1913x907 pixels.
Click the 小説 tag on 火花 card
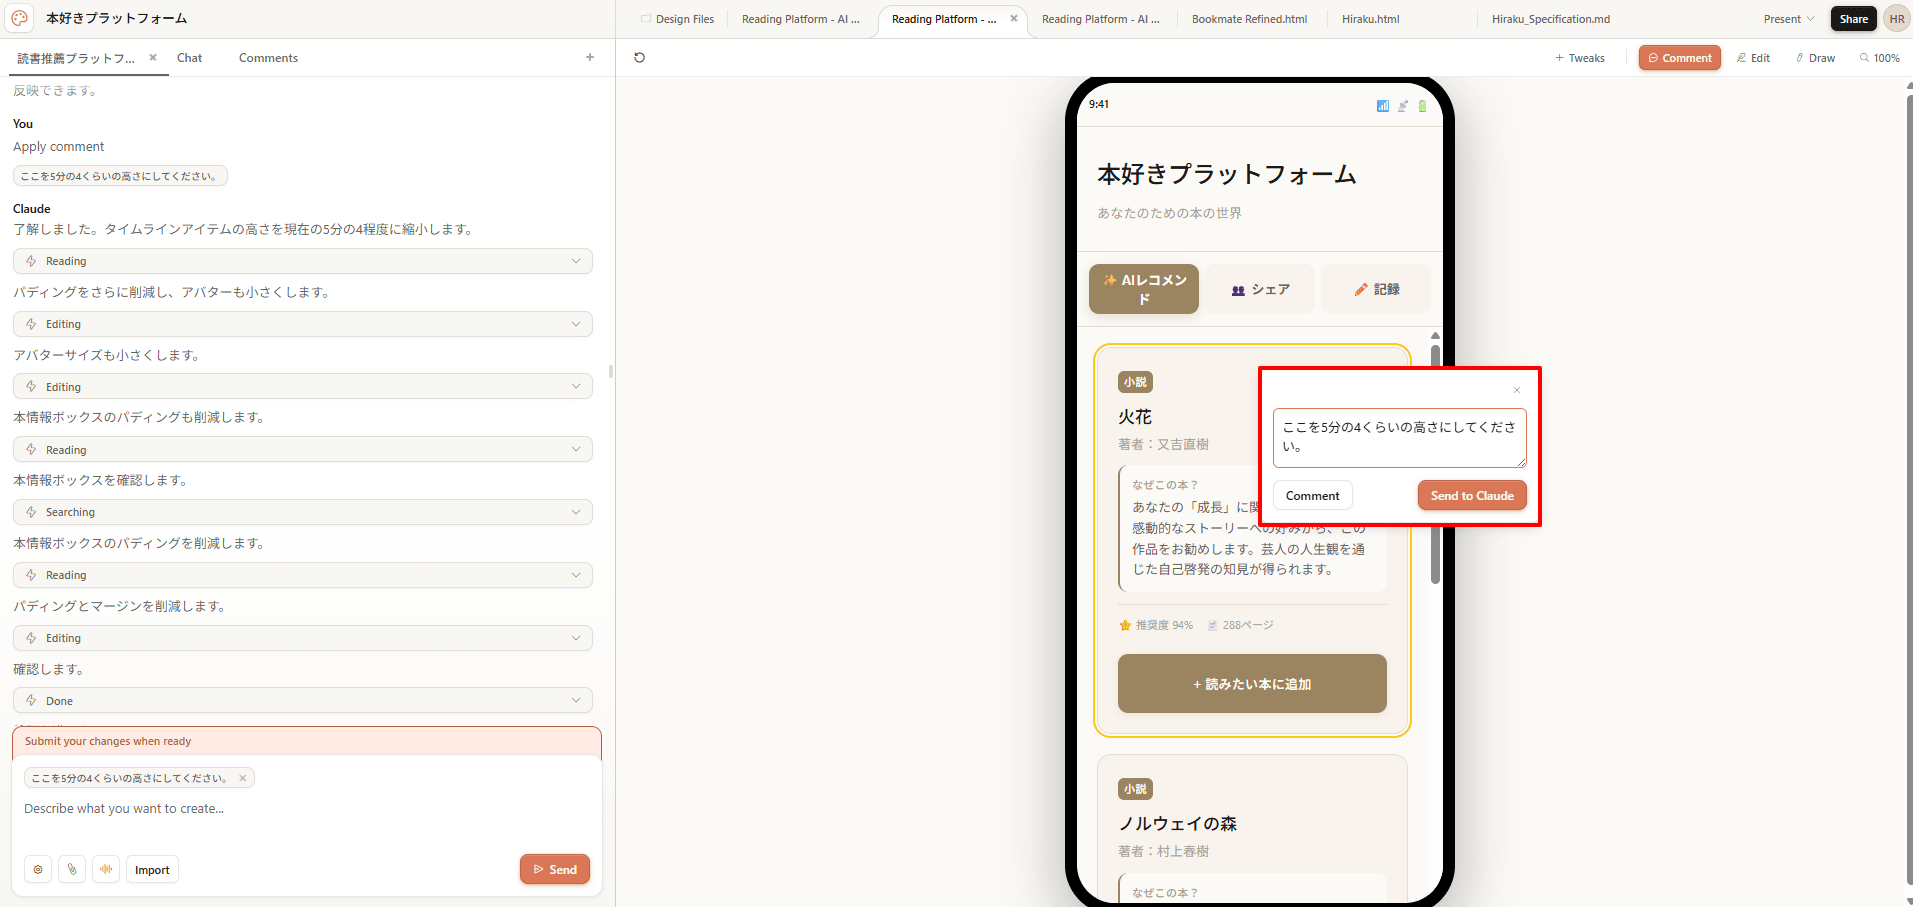click(x=1135, y=382)
